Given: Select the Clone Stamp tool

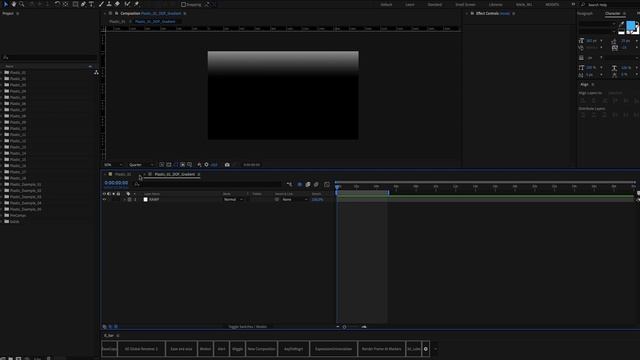Looking at the screenshot, I should click(x=109, y=4).
